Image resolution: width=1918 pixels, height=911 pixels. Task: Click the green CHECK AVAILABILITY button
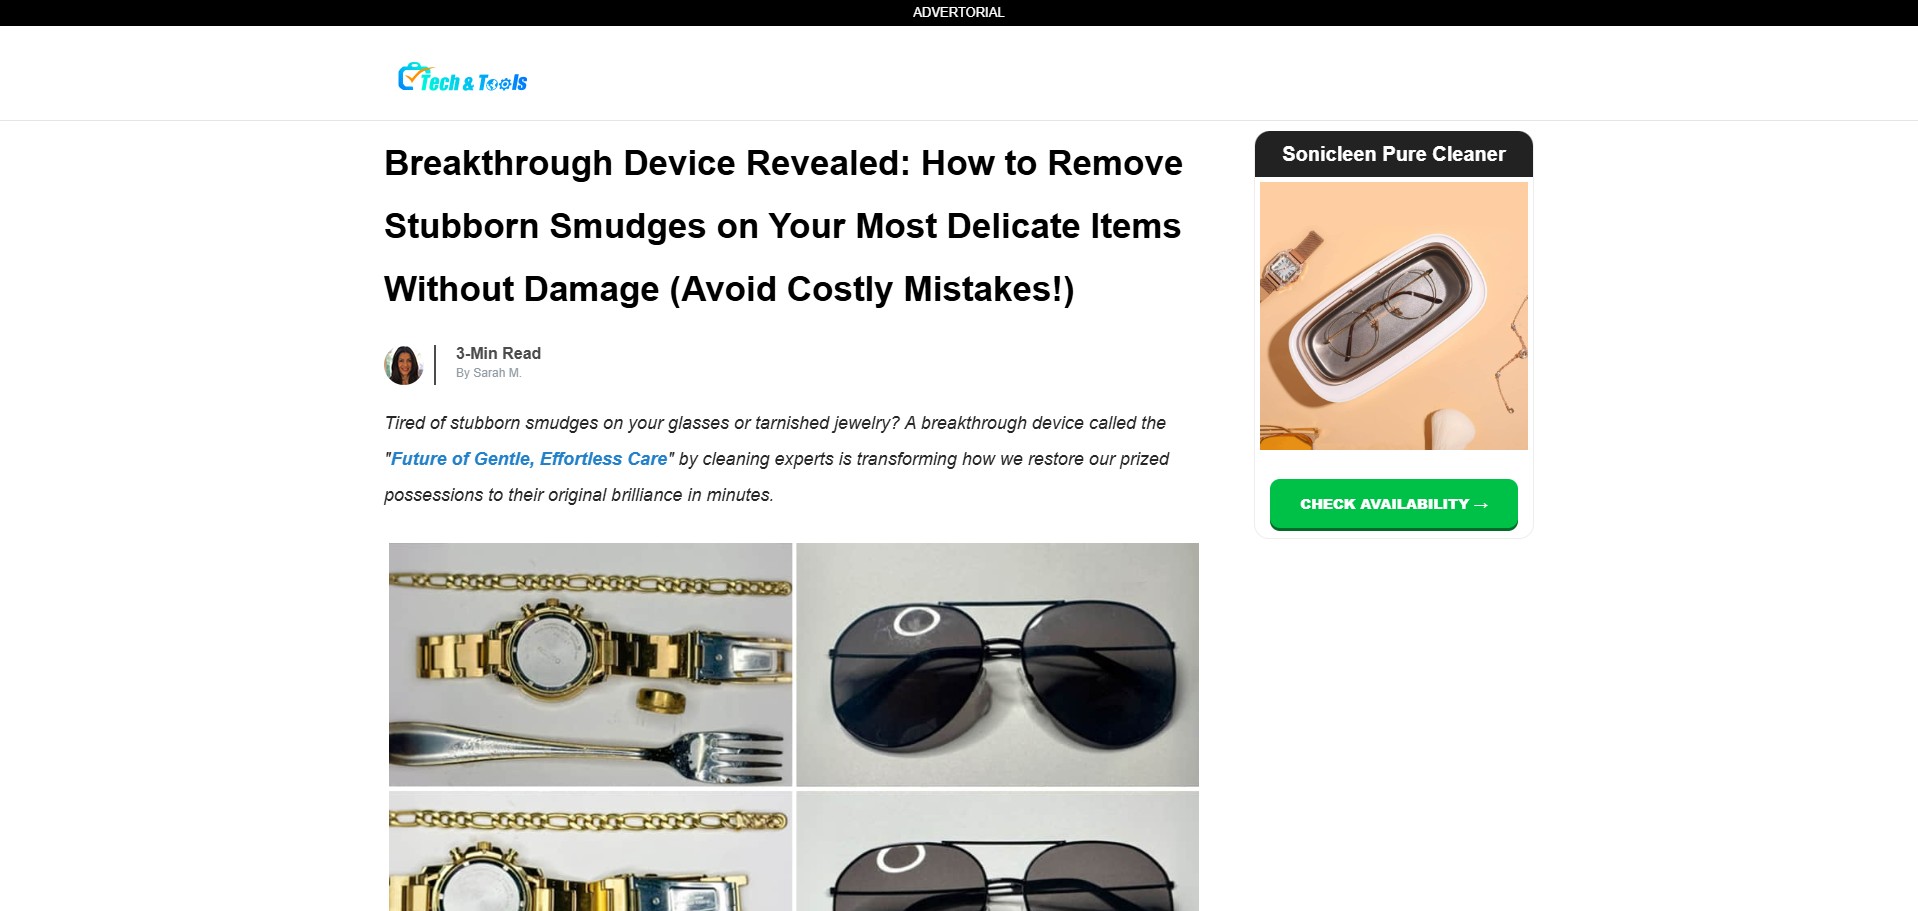click(x=1393, y=504)
